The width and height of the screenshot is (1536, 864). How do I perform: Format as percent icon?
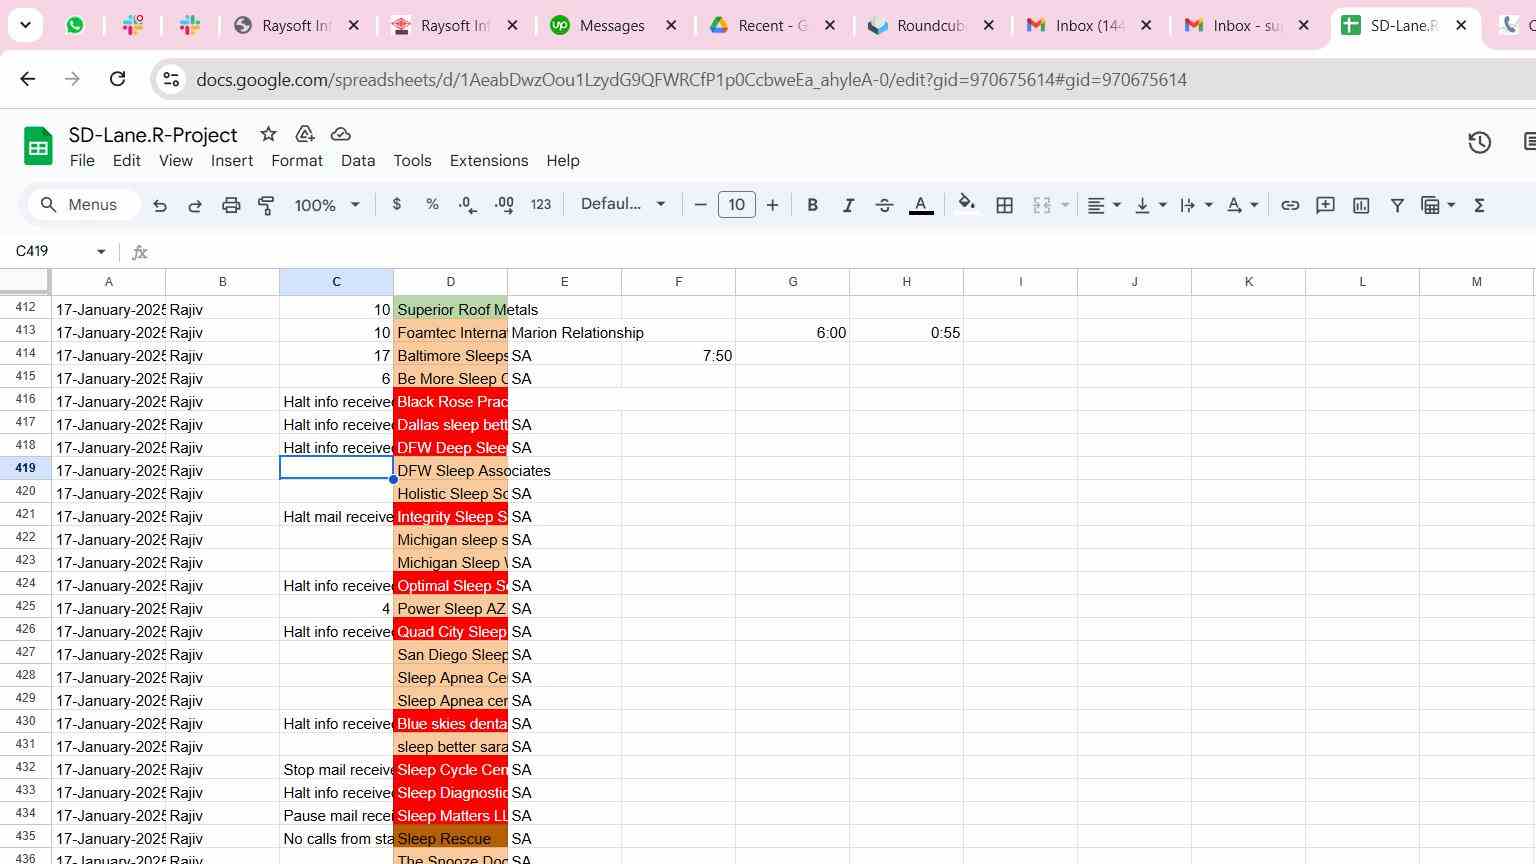pyautogui.click(x=432, y=204)
